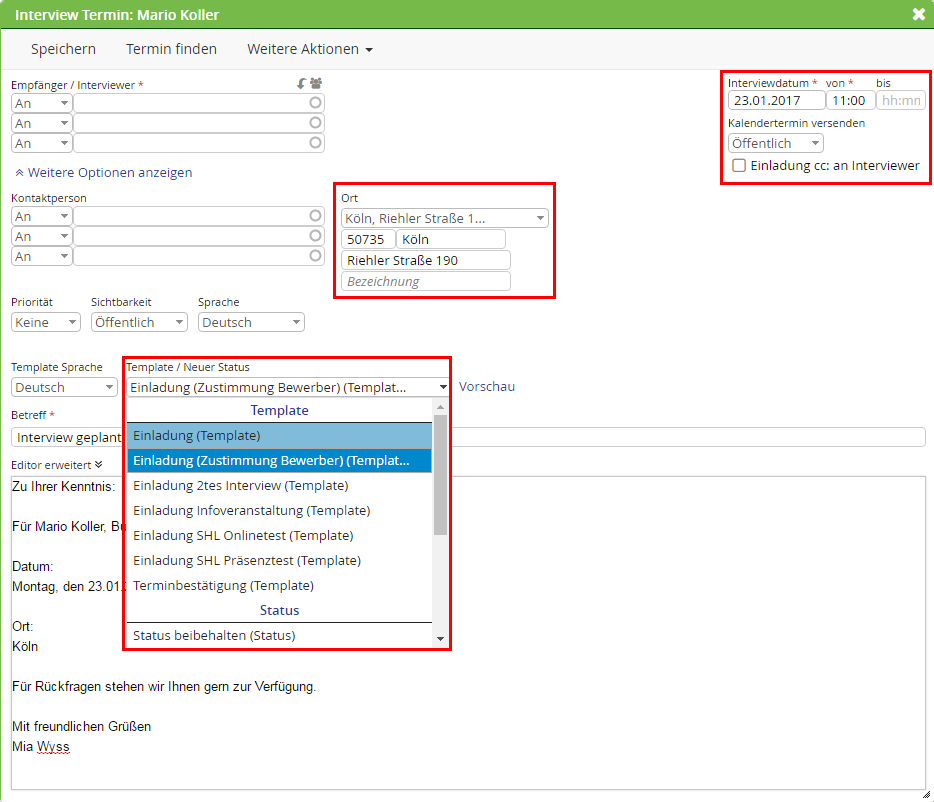This screenshot has width=934, height=802.
Task: Click the 'bis' end time field
Action: click(x=901, y=100)
